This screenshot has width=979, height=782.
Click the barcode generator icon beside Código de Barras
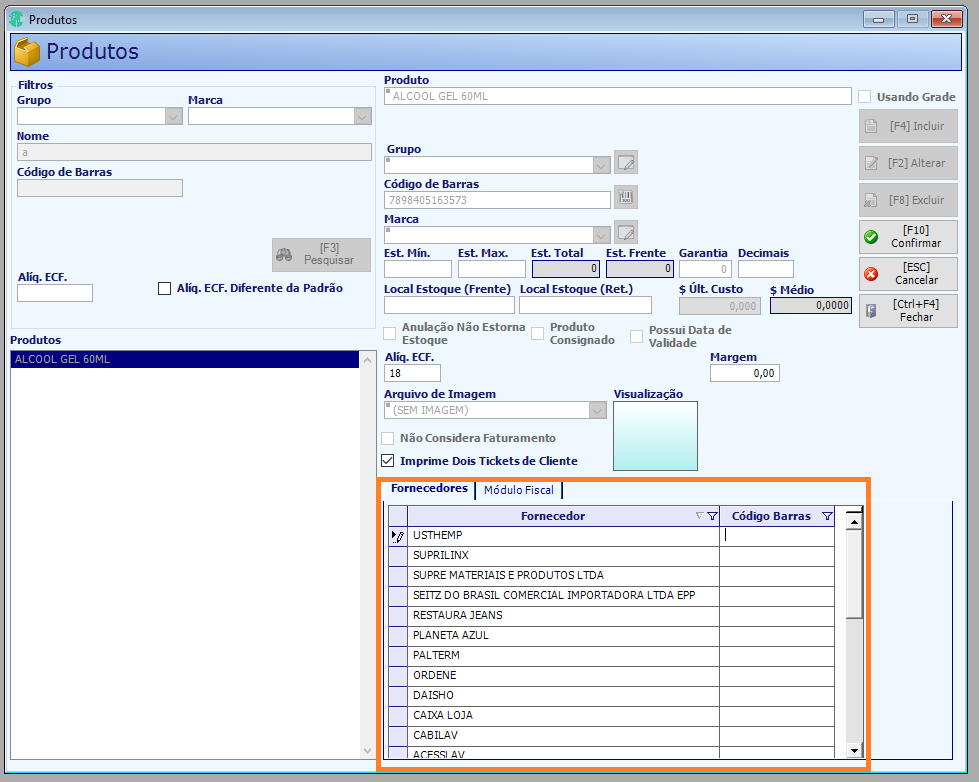click(626, 198)
